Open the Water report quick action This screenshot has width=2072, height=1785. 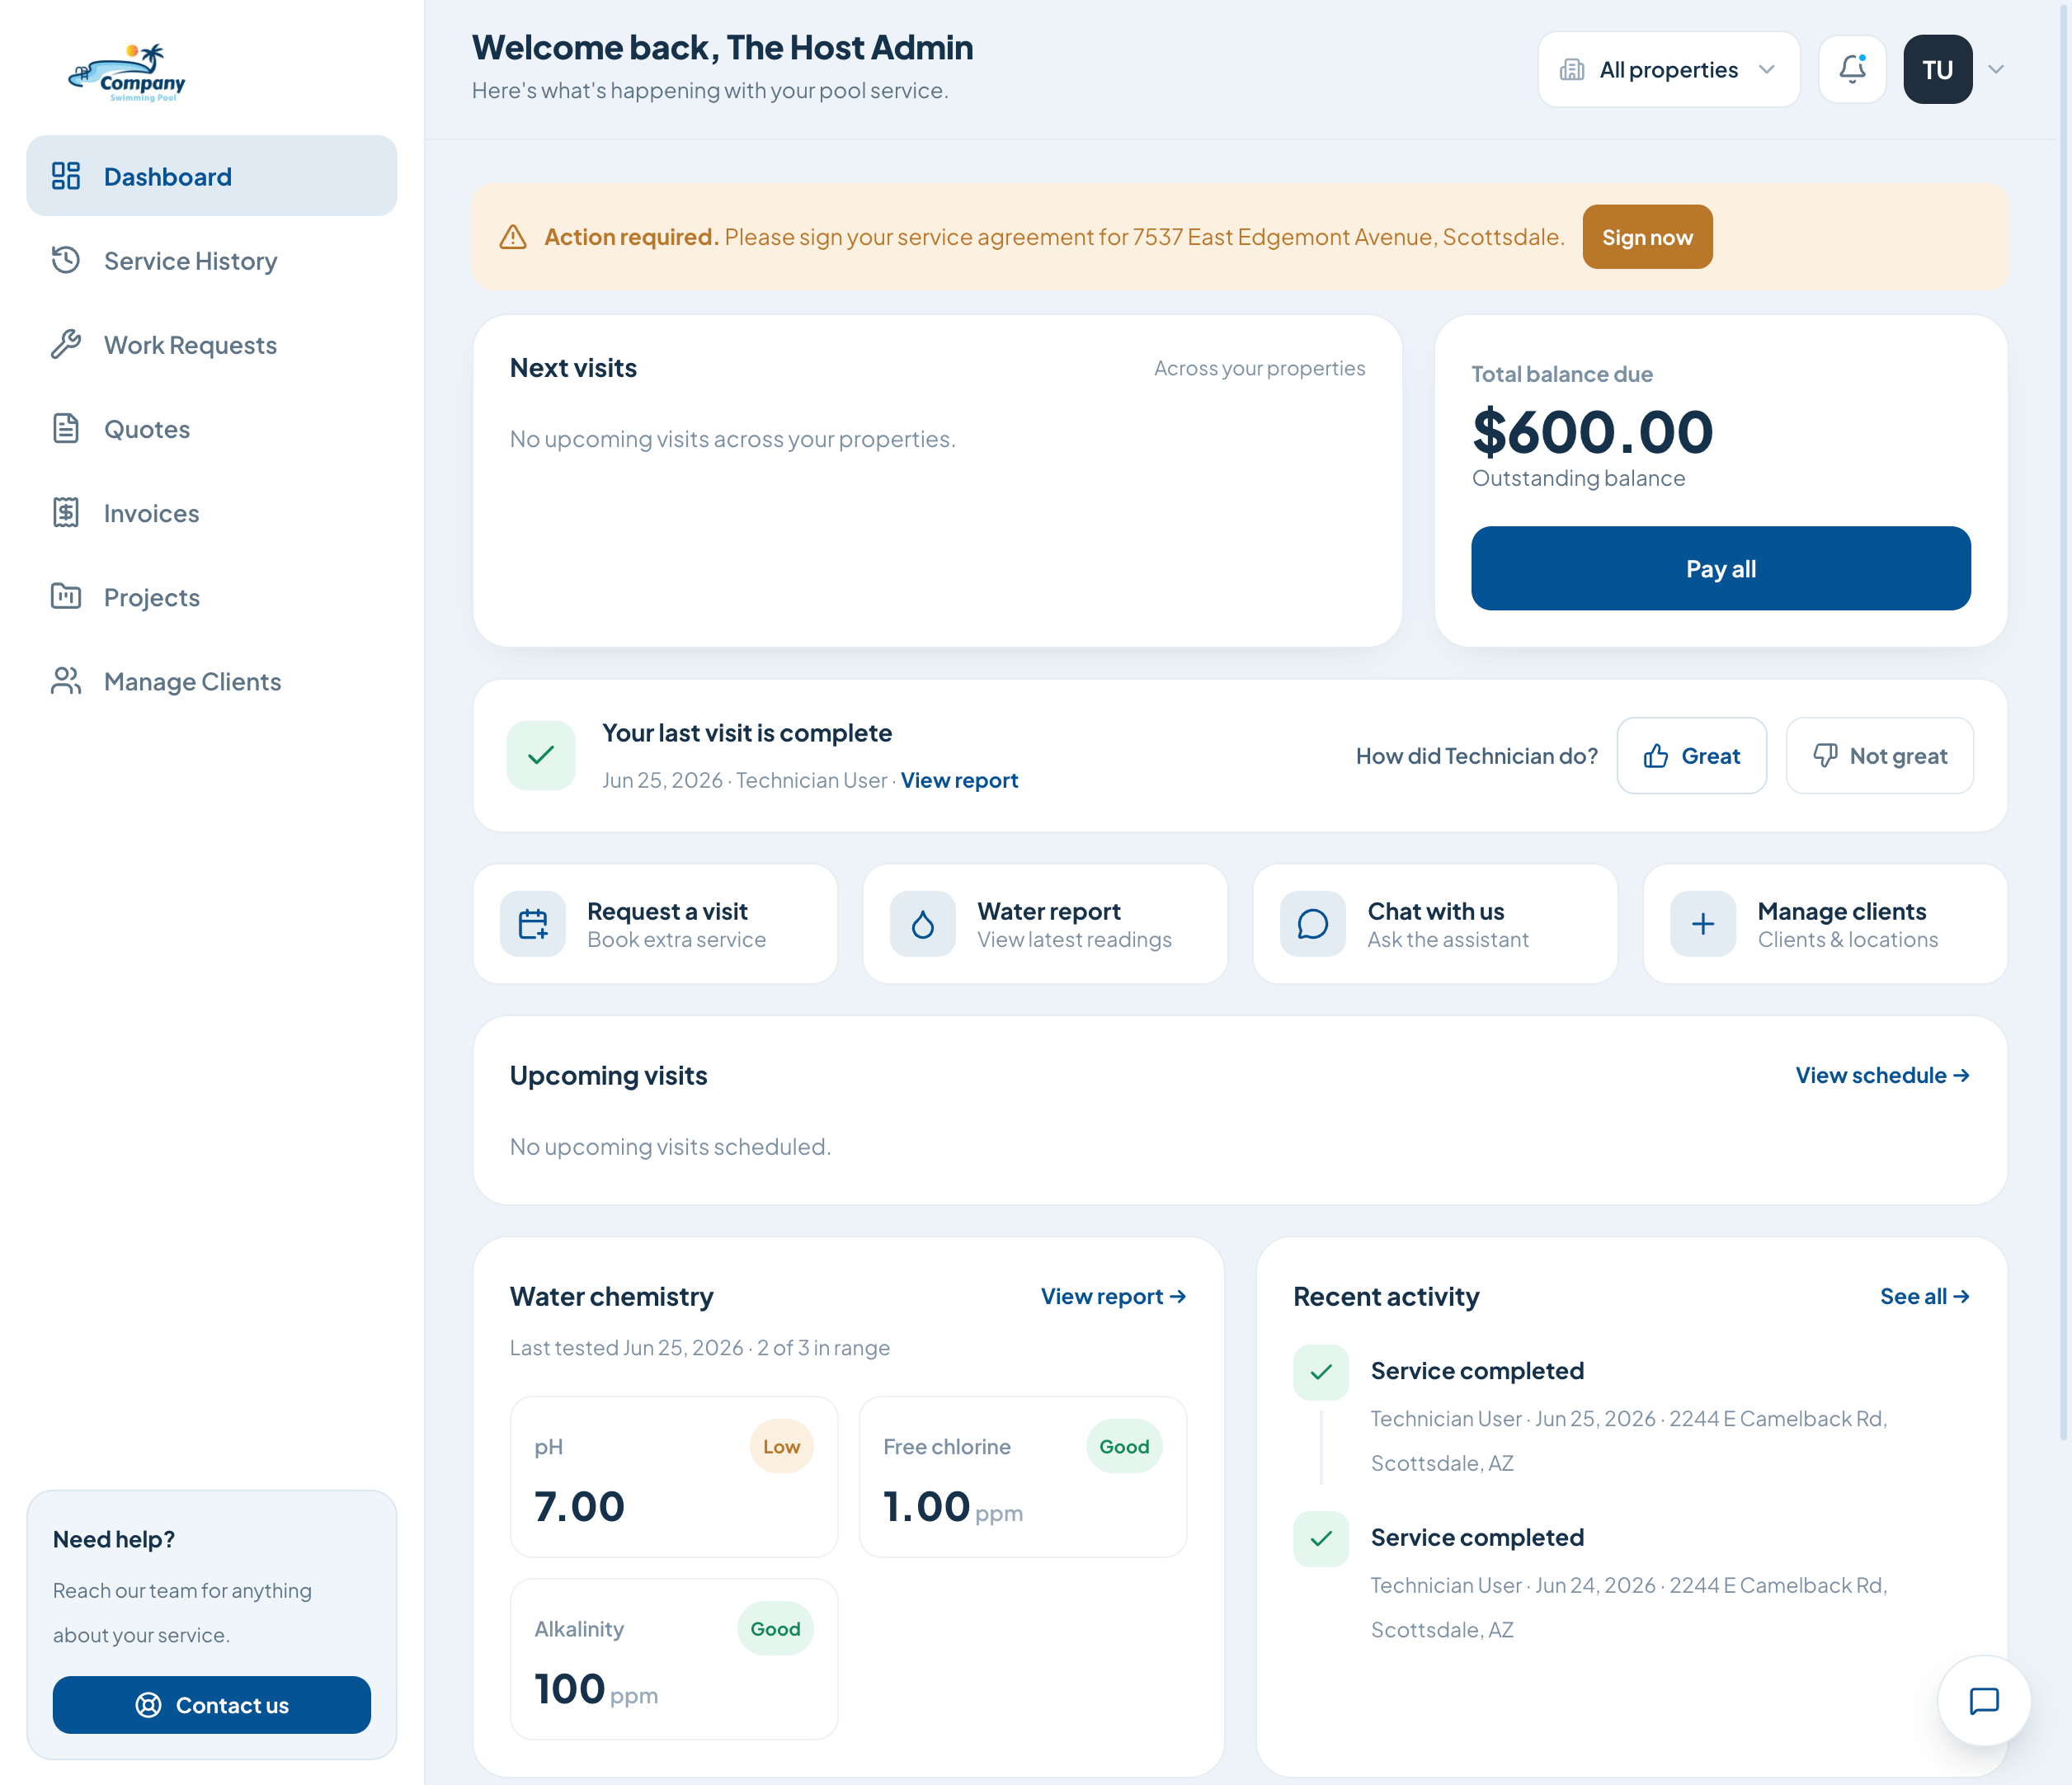coord(1045,923)
